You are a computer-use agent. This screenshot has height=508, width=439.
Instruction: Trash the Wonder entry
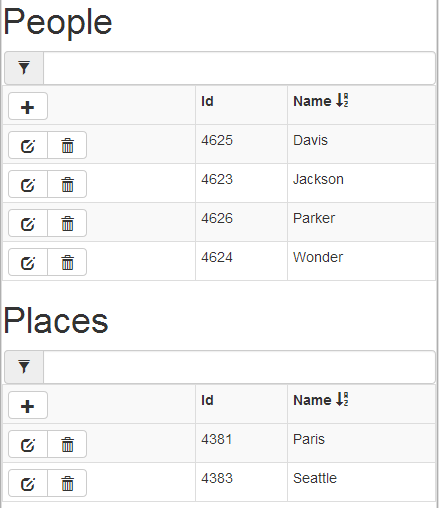click(67, 262)
